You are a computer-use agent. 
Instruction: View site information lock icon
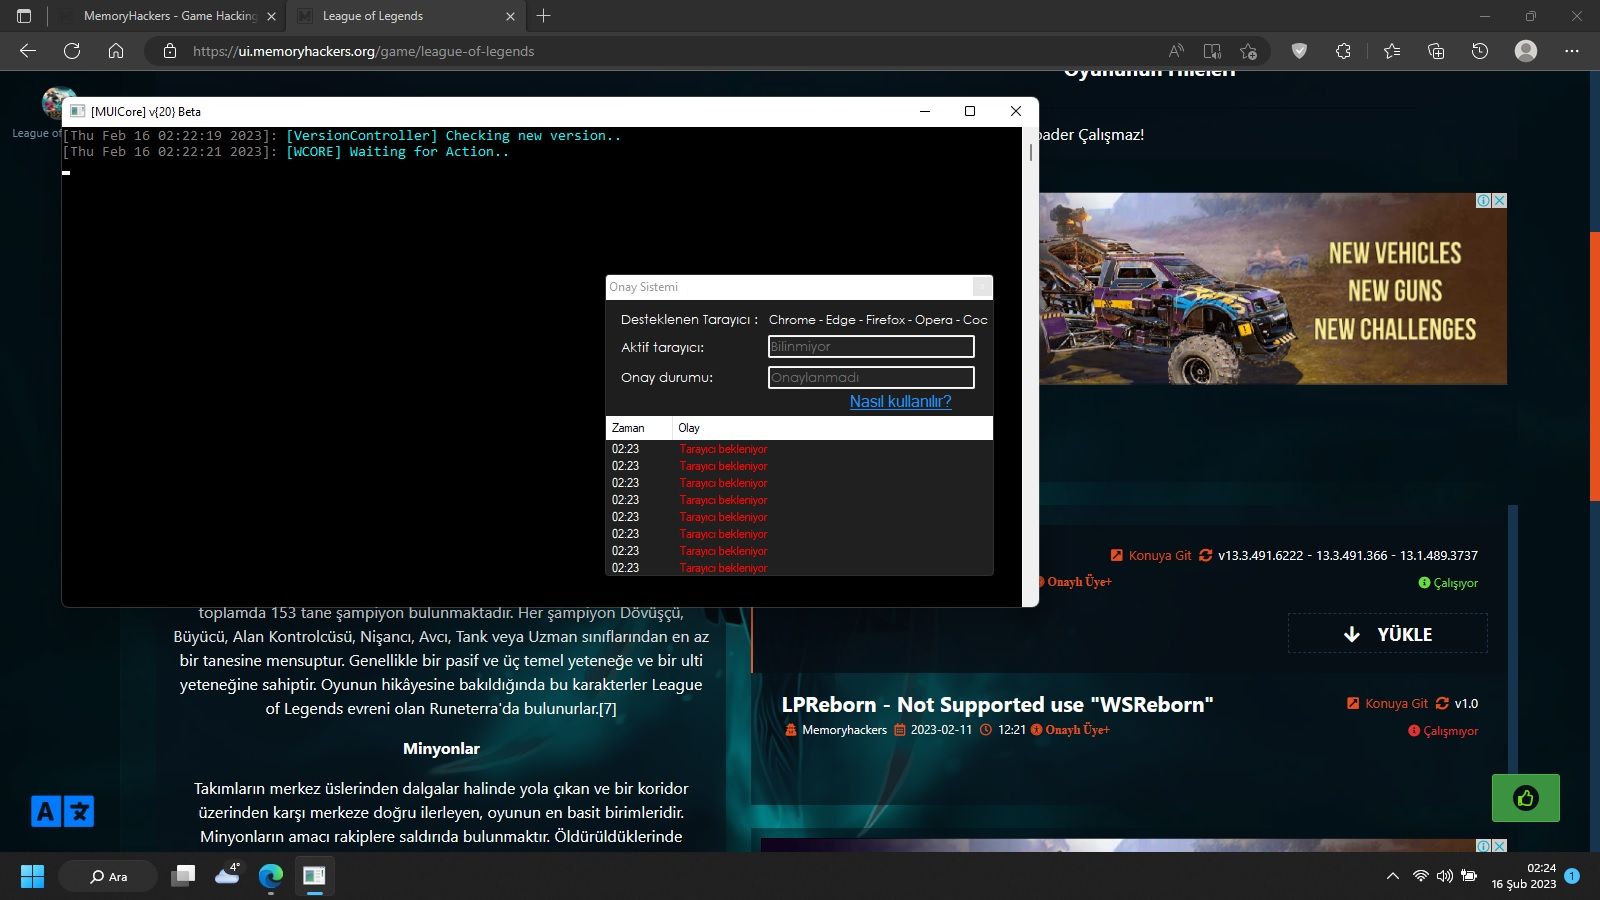[x=170, y=51]
